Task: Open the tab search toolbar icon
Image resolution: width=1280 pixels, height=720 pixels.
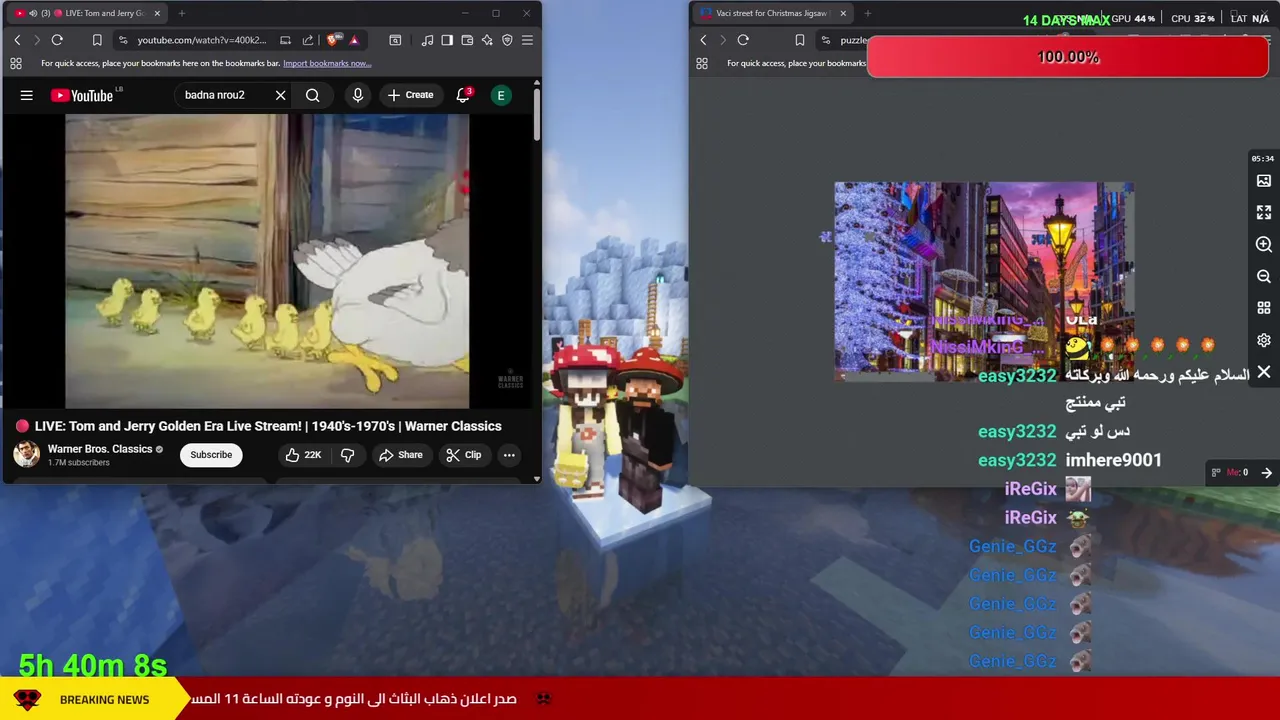Action: 395,40
